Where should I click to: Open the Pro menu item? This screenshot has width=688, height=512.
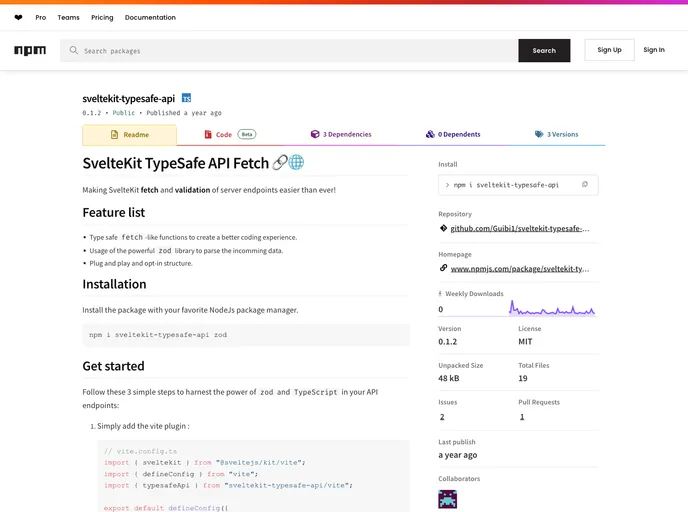[x=41, y=18]
